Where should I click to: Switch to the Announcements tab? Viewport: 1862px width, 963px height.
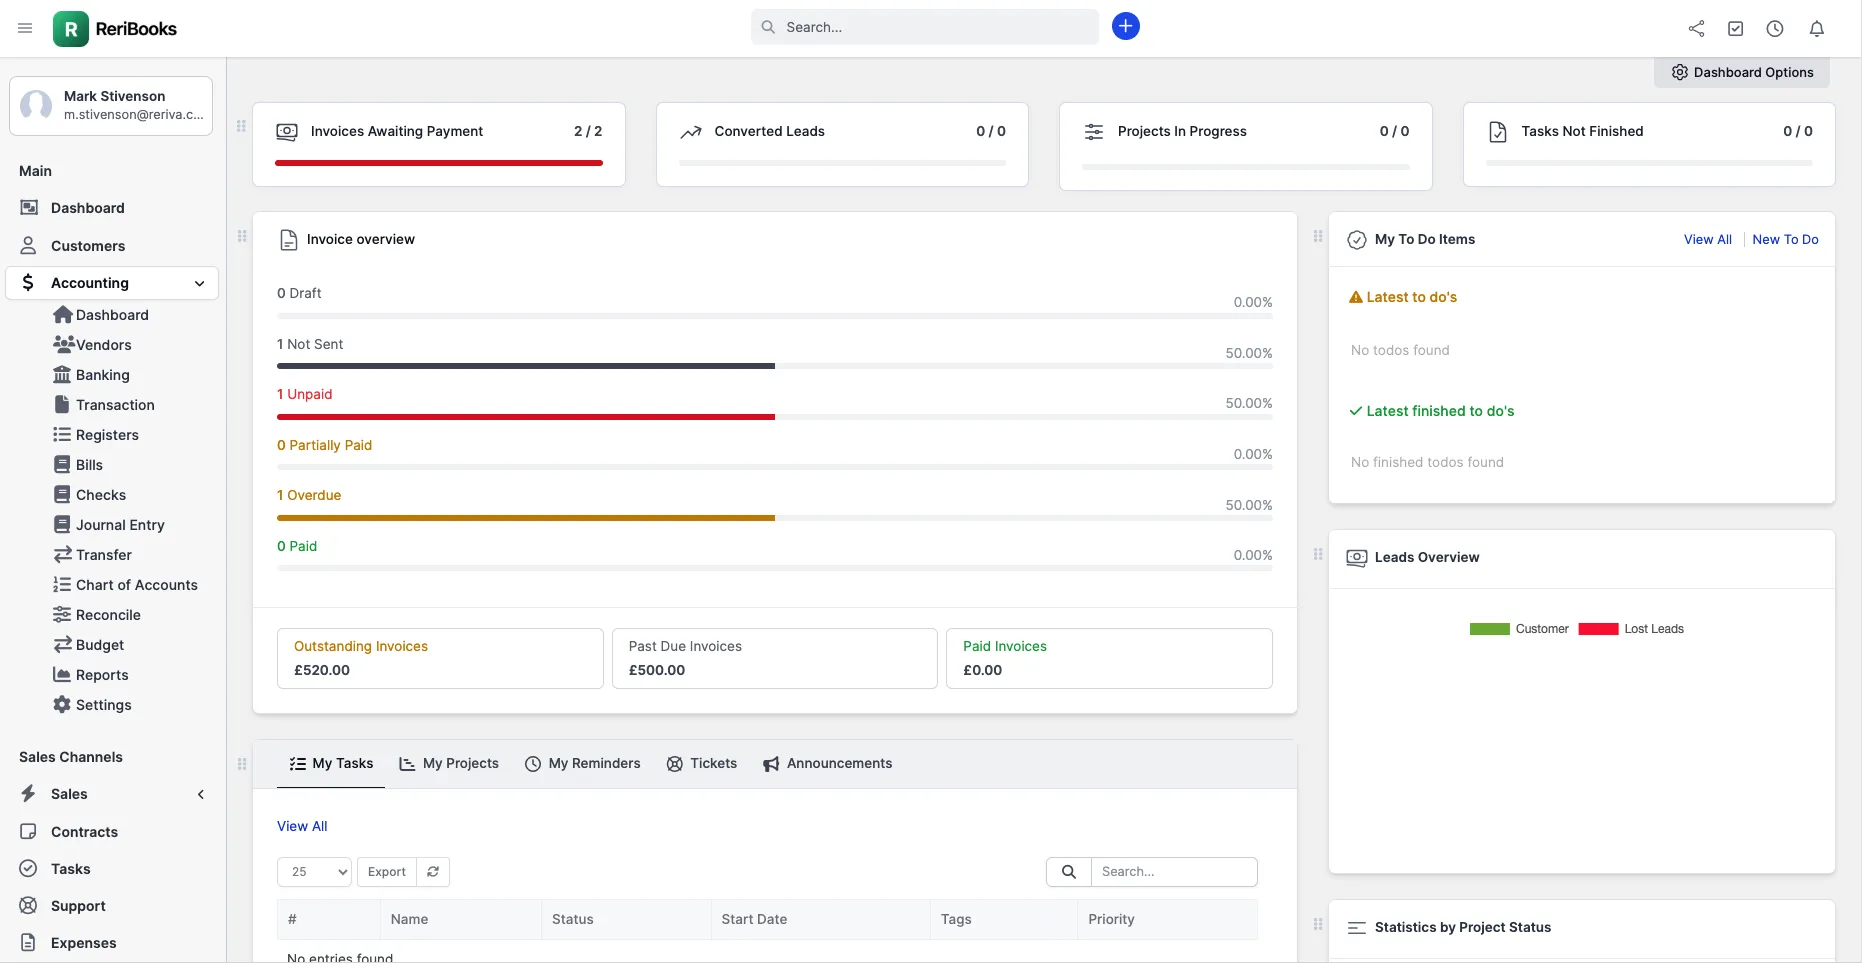point(828,764)
